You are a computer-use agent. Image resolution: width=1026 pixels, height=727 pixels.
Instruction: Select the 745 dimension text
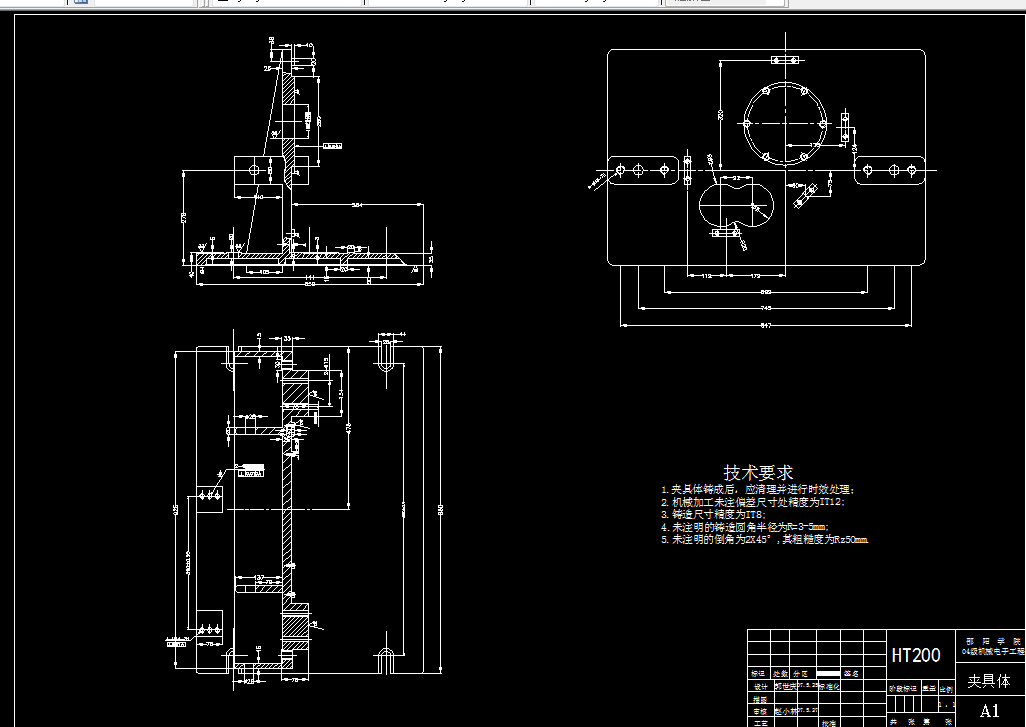[766, 308]
